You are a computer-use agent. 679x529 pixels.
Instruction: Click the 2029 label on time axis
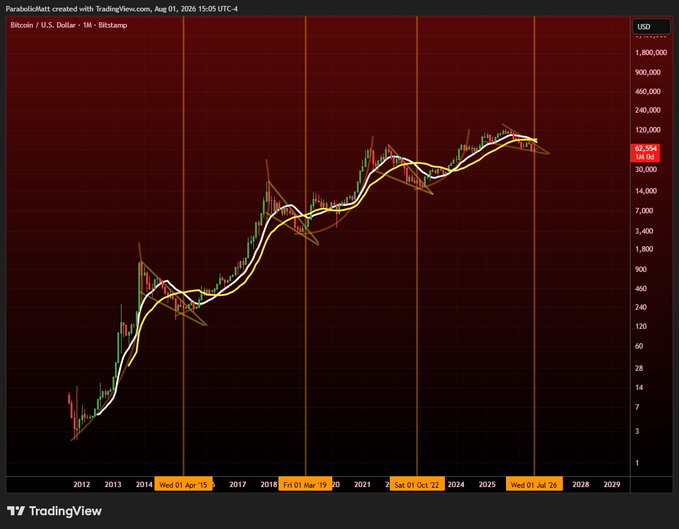click(x=611, y=484)
